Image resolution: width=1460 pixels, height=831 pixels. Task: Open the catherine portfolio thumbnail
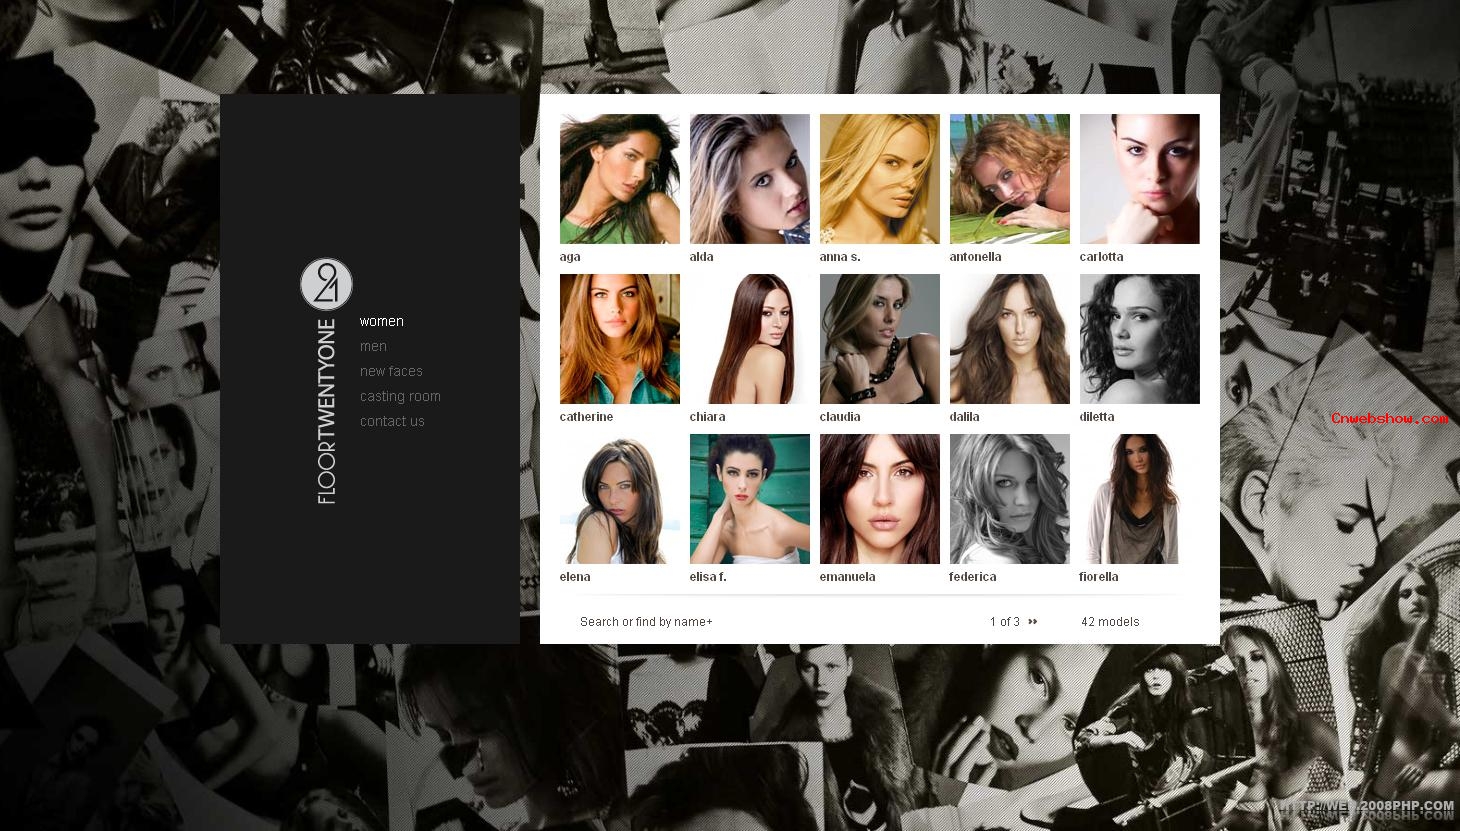pos(619,339)
